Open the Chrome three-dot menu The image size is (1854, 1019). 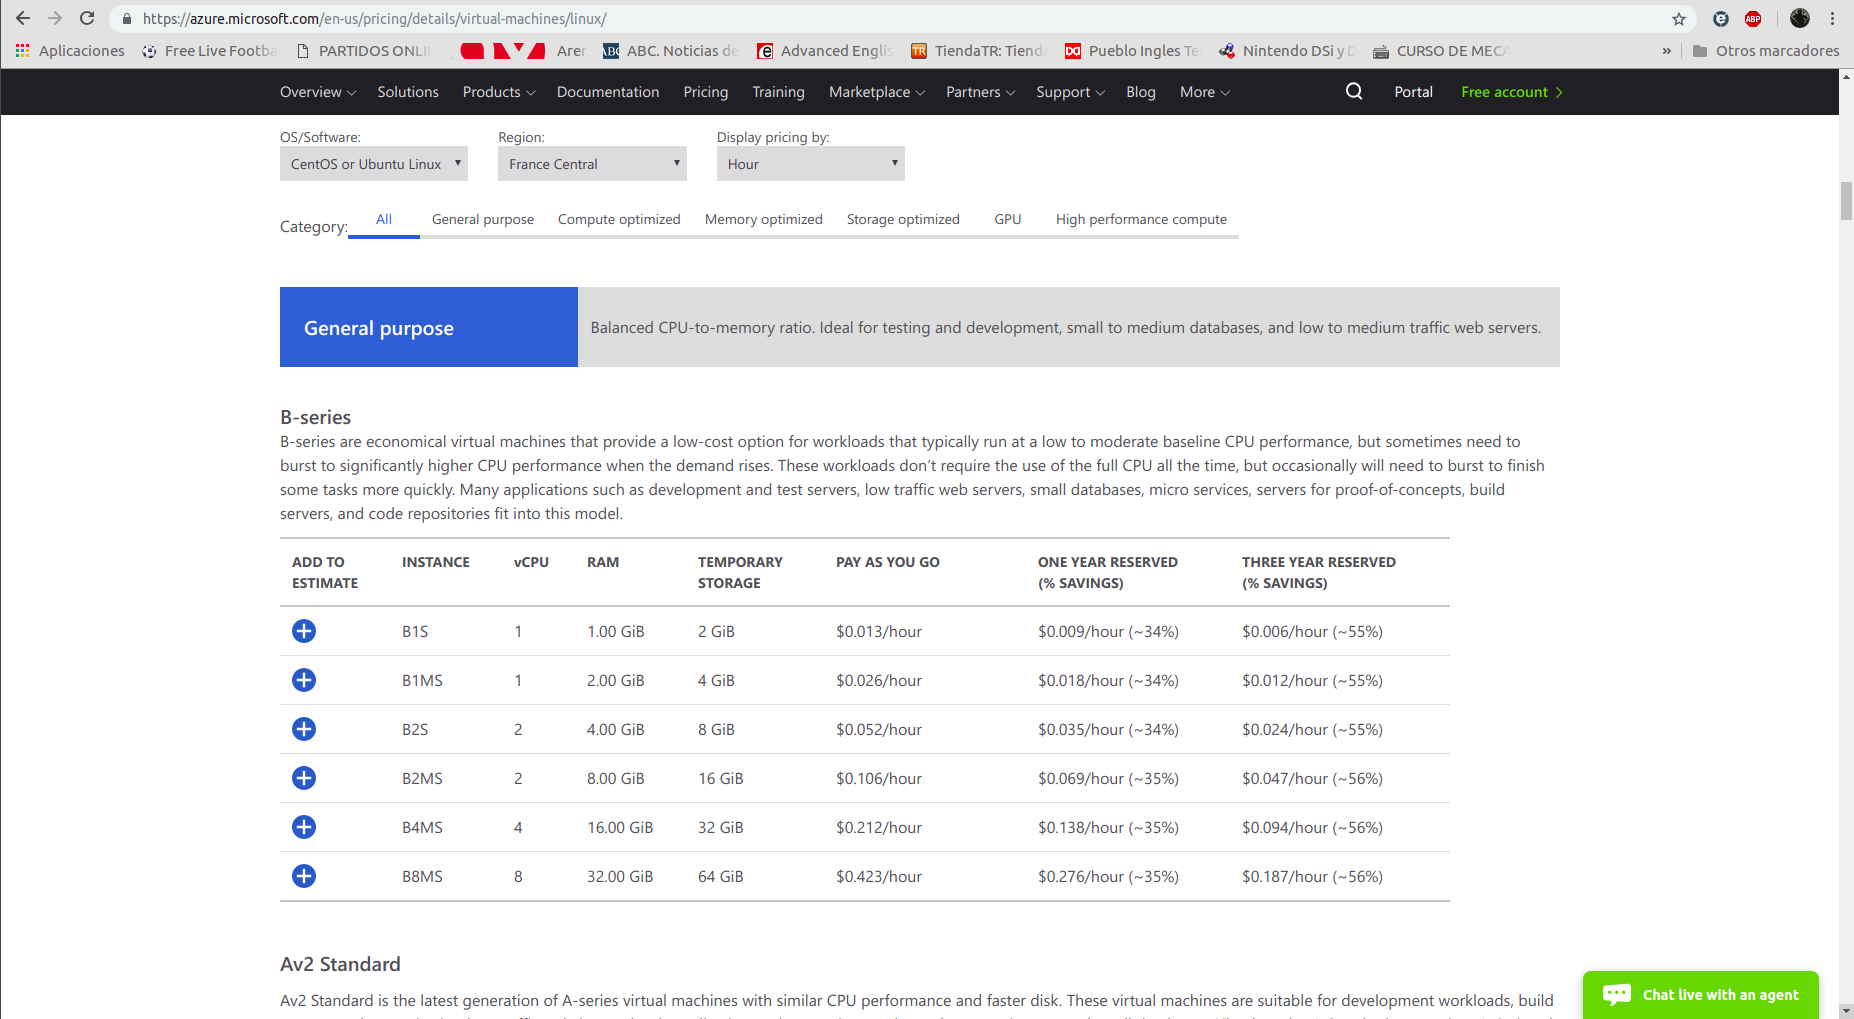[x=1832, y=18]
